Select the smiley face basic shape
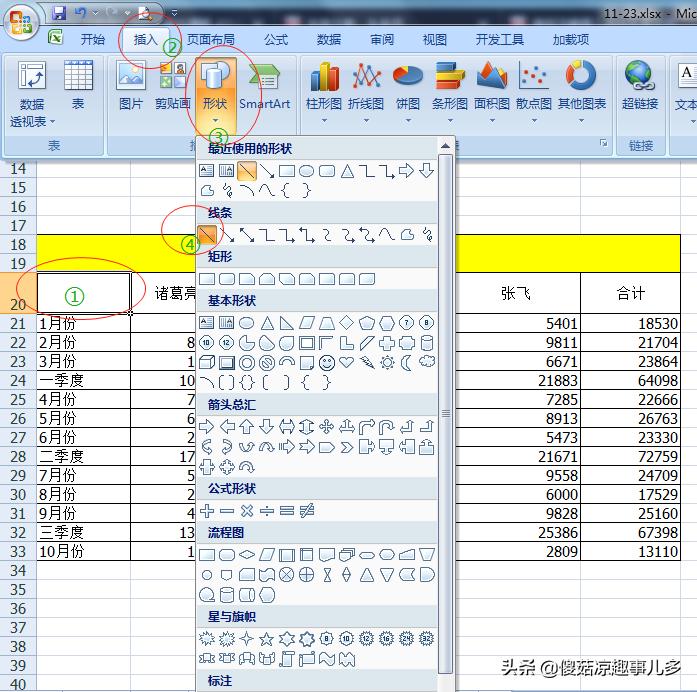 tap(327, 363)
